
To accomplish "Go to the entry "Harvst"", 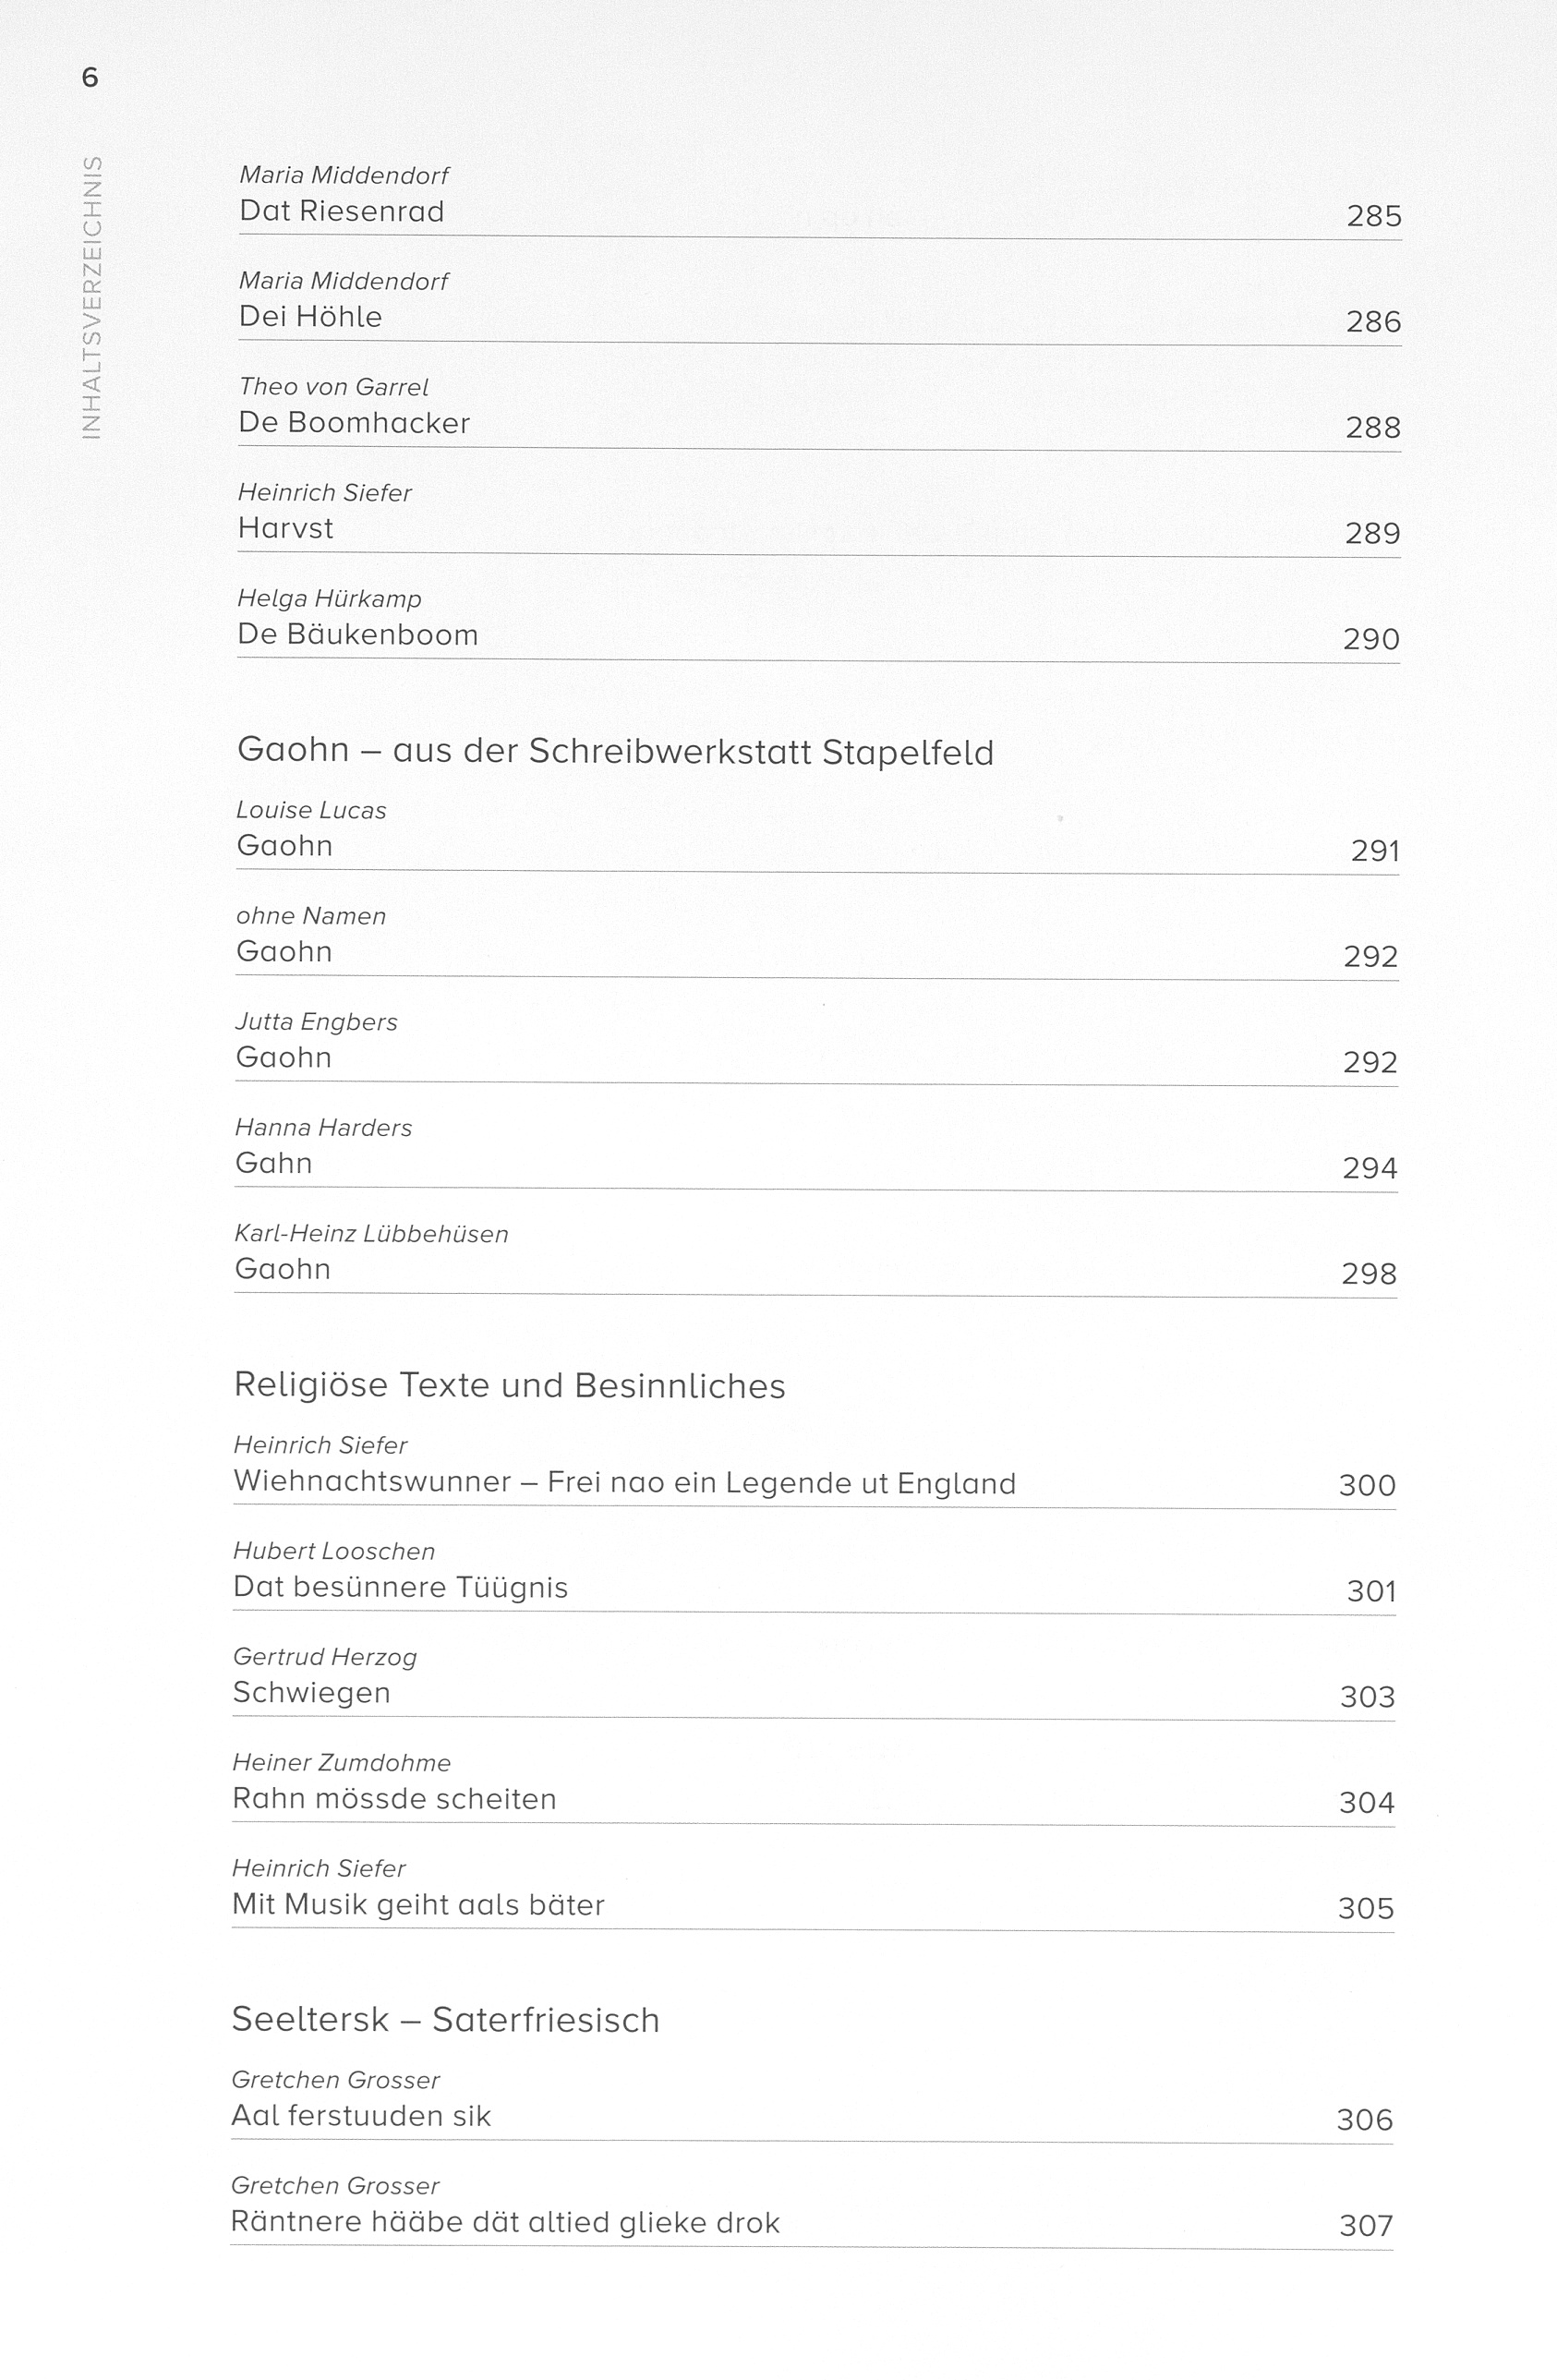I will 285,528.
